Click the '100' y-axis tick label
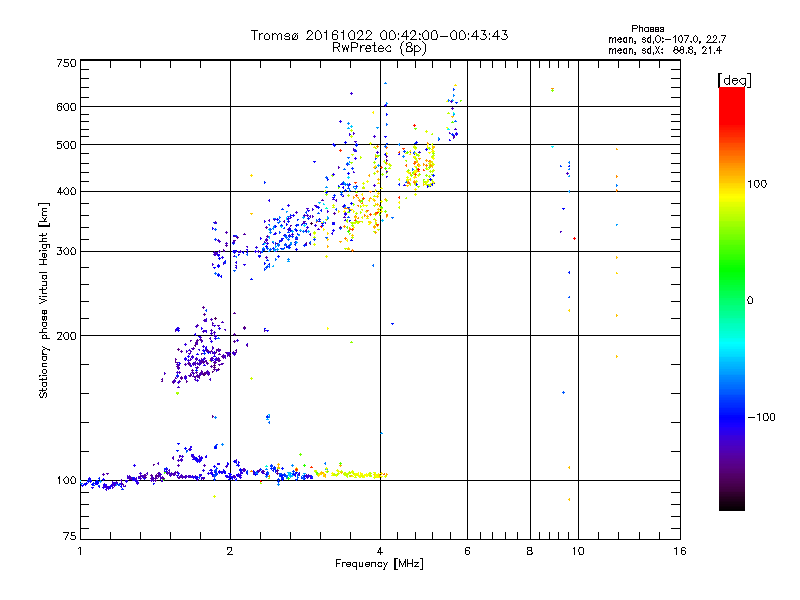This screenshot has height=600, width=800. (x=66, y=481)
